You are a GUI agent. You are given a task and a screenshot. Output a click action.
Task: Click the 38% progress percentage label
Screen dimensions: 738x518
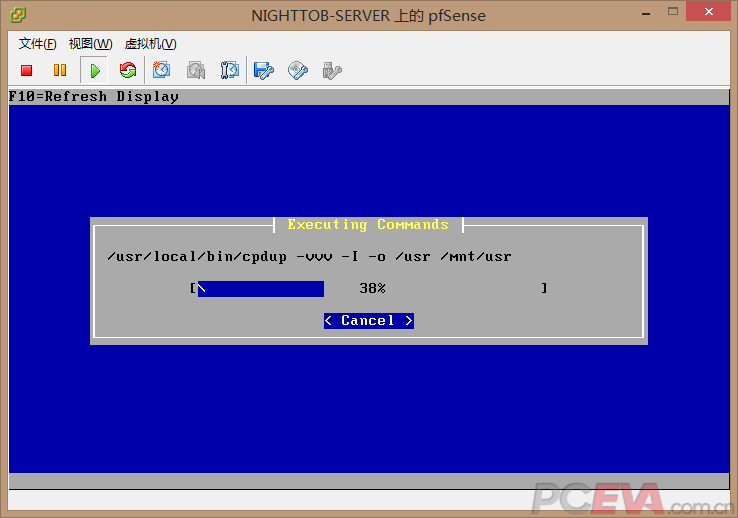(x=372, y=289)
